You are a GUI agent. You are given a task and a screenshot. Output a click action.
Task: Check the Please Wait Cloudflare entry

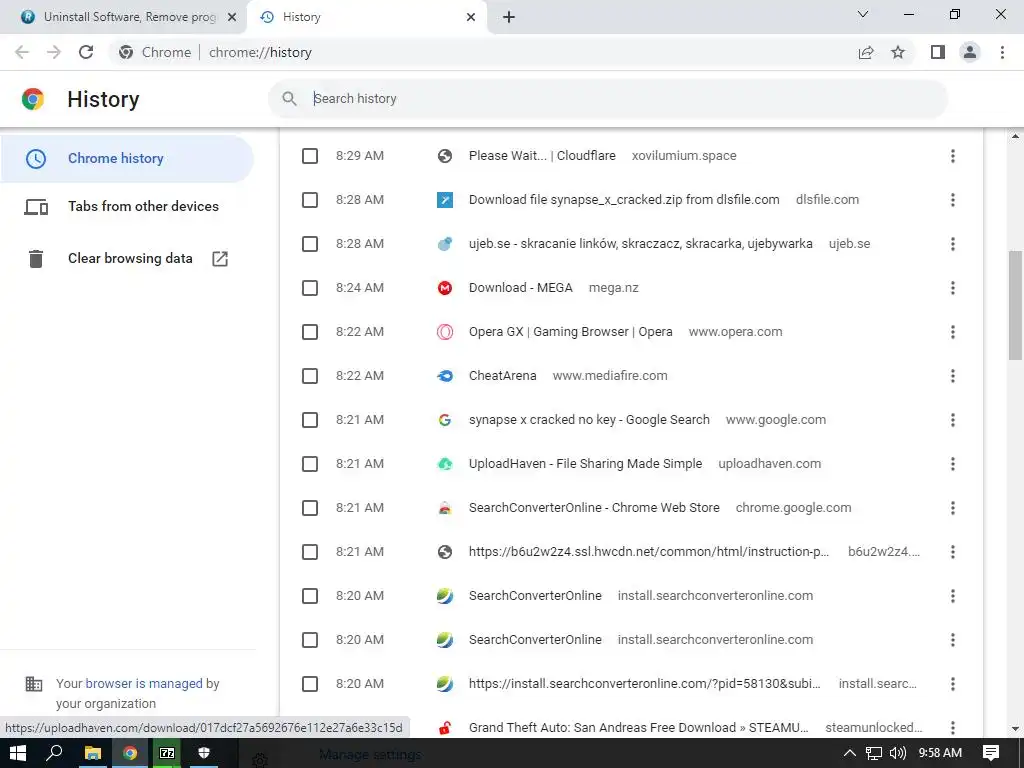click(310, 156)
